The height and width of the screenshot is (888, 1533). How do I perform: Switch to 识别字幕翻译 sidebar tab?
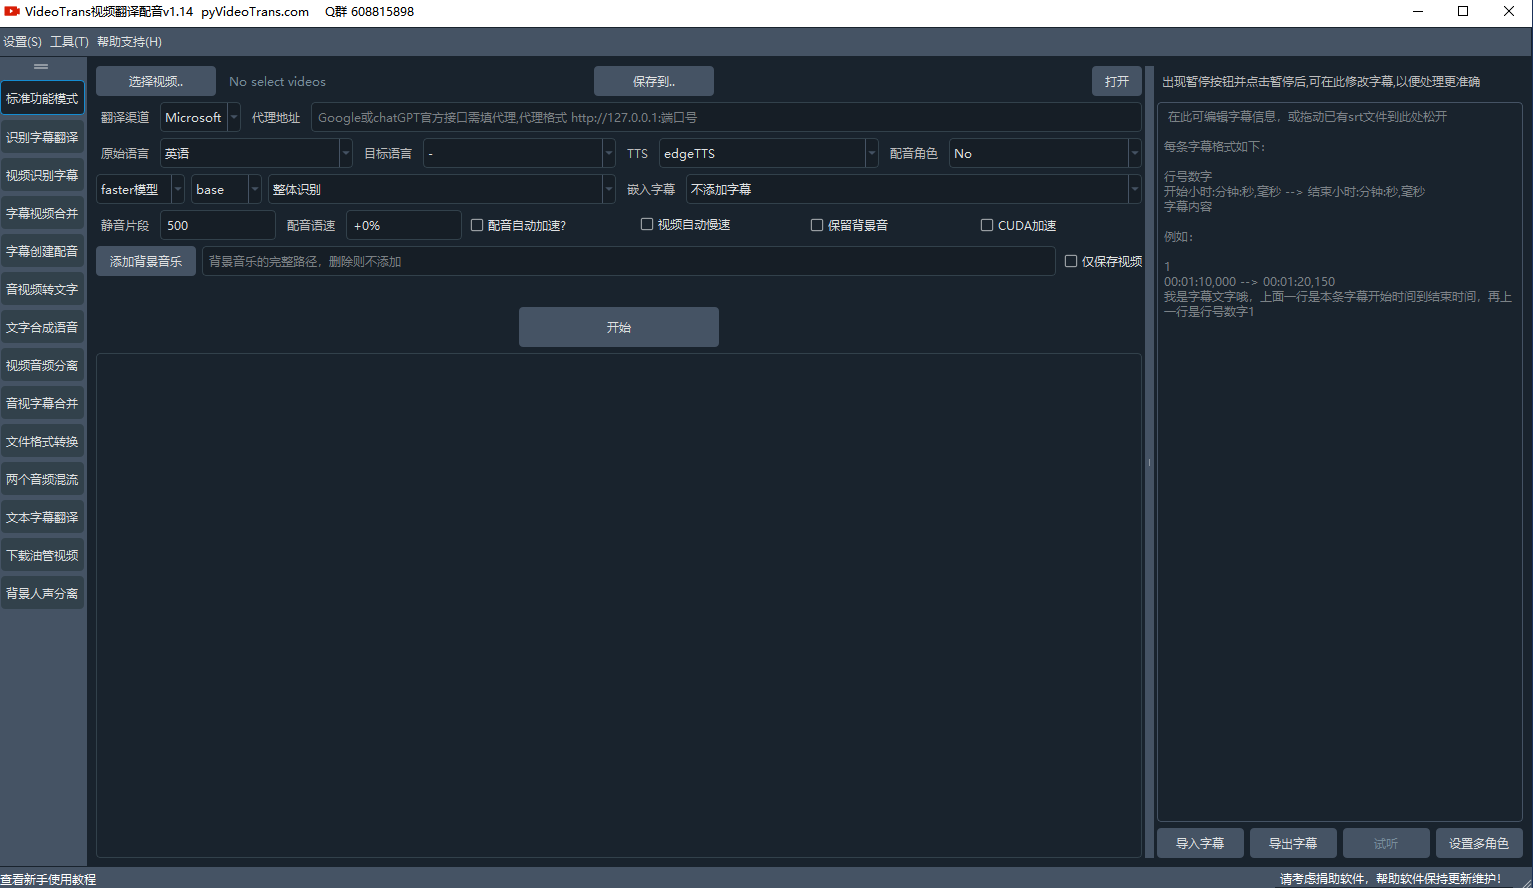coord(42,137)
